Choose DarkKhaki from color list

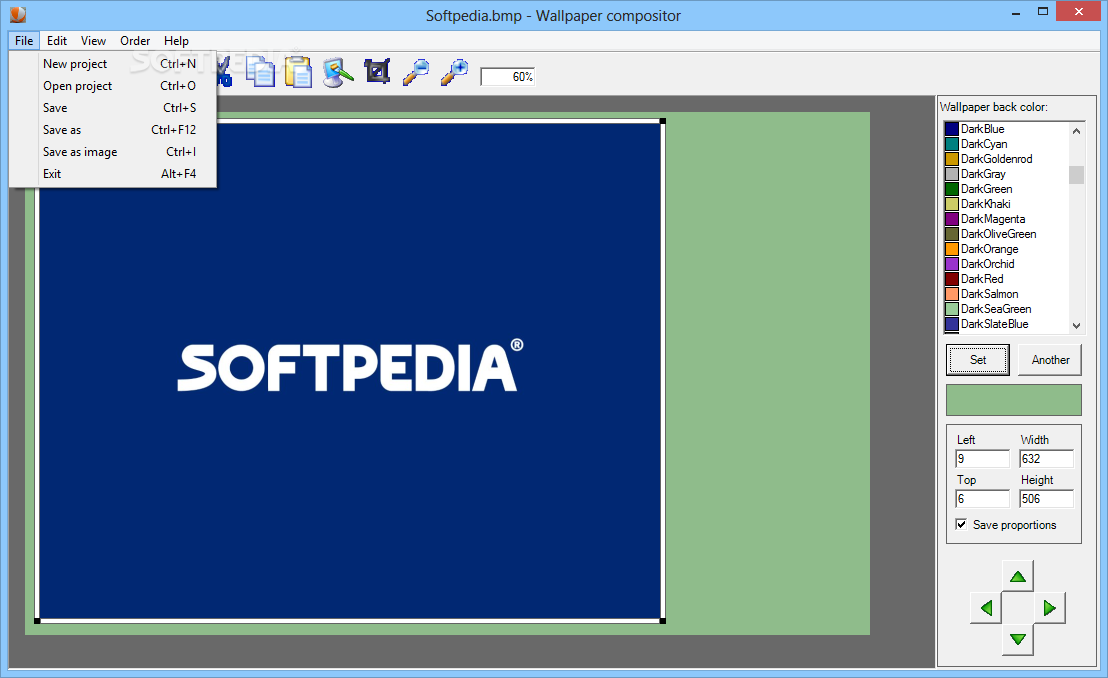click(x=1006, y=204)
